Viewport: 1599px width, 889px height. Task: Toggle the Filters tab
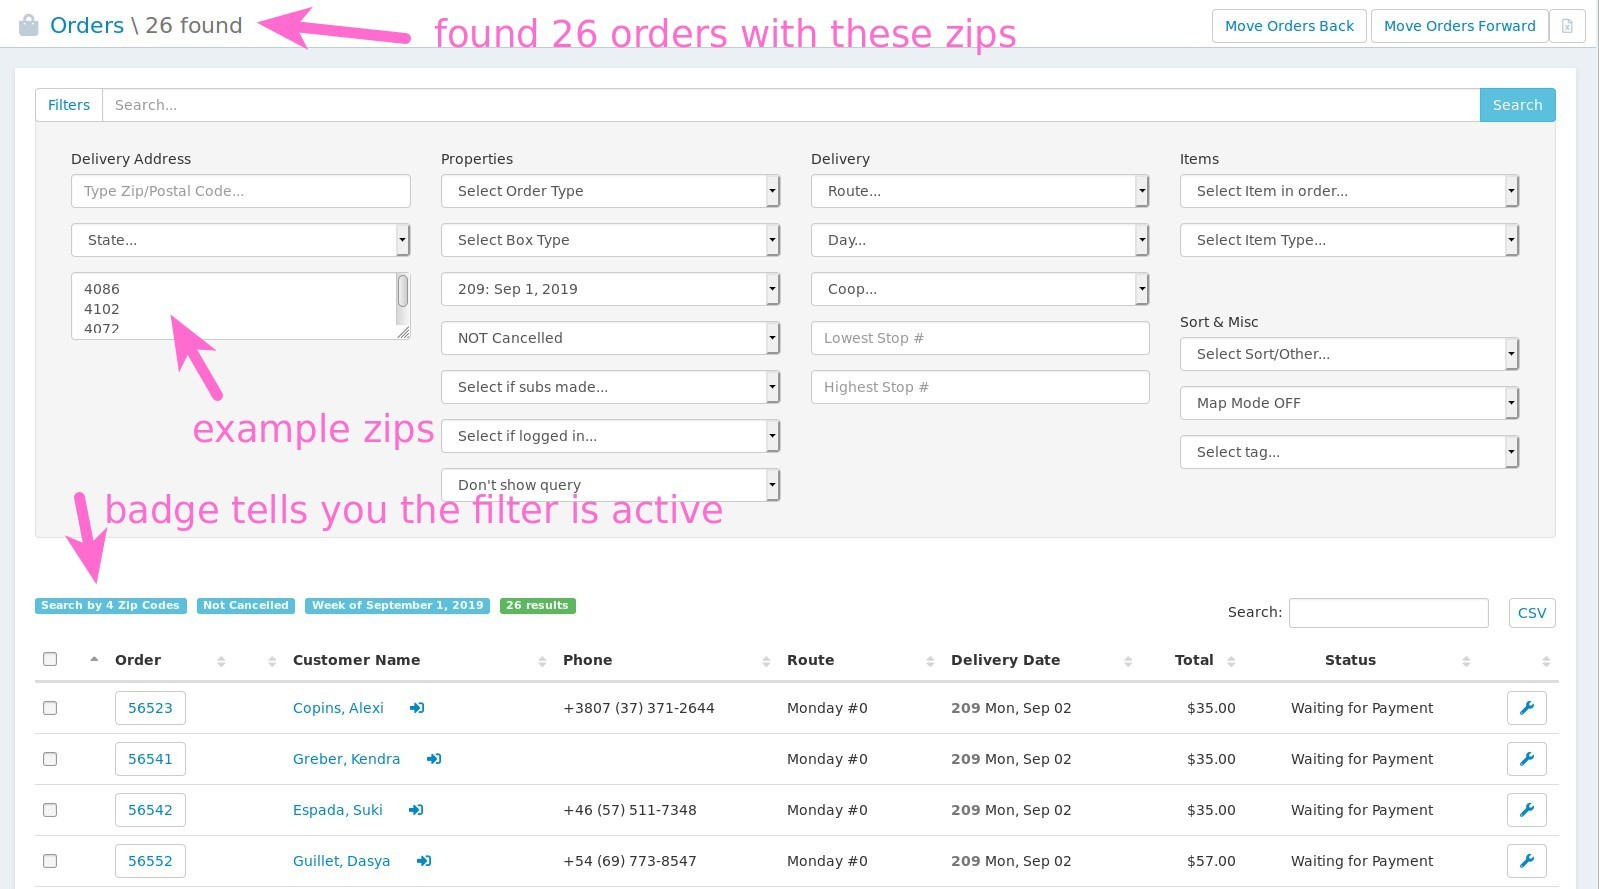tap(69, 105)
